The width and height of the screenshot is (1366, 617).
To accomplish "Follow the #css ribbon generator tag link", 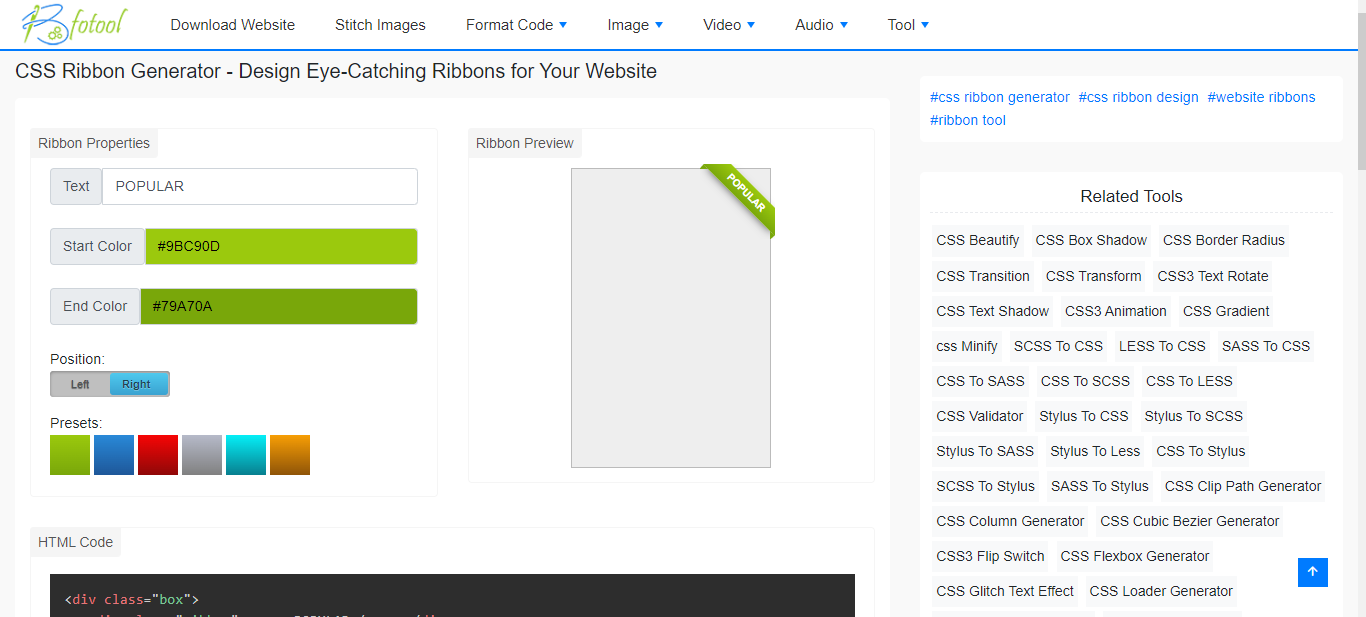I will point(999,97).
